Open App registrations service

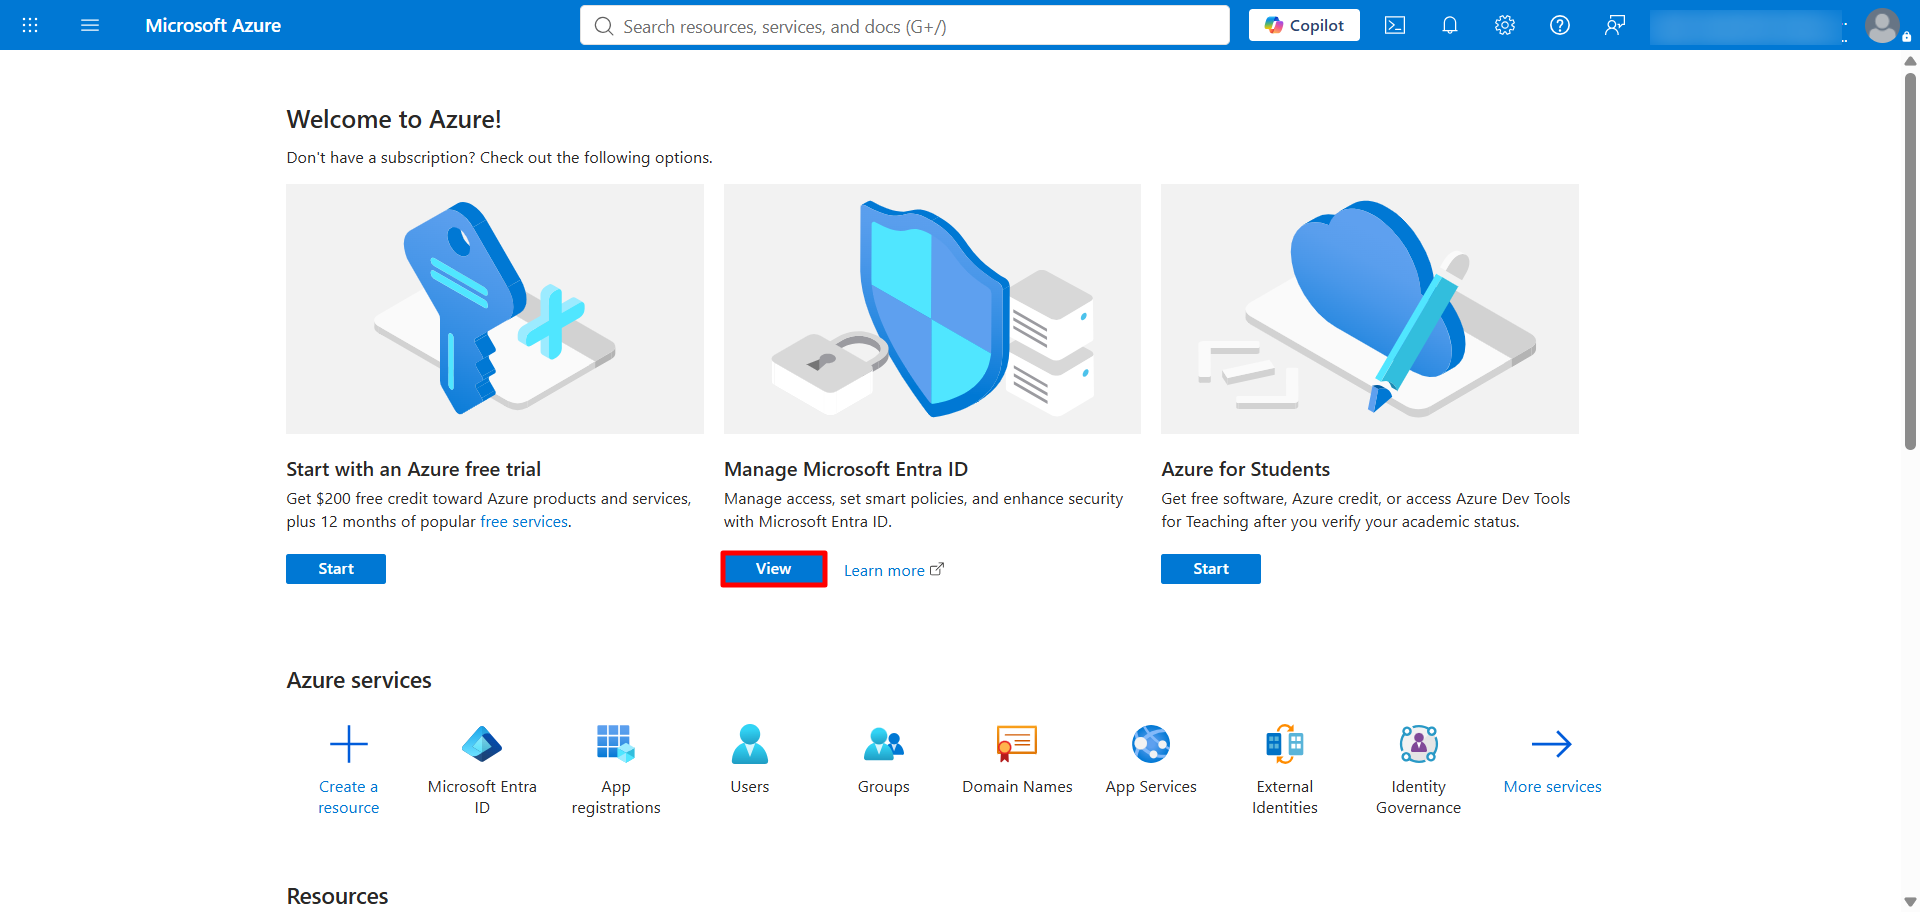point(616,770)
